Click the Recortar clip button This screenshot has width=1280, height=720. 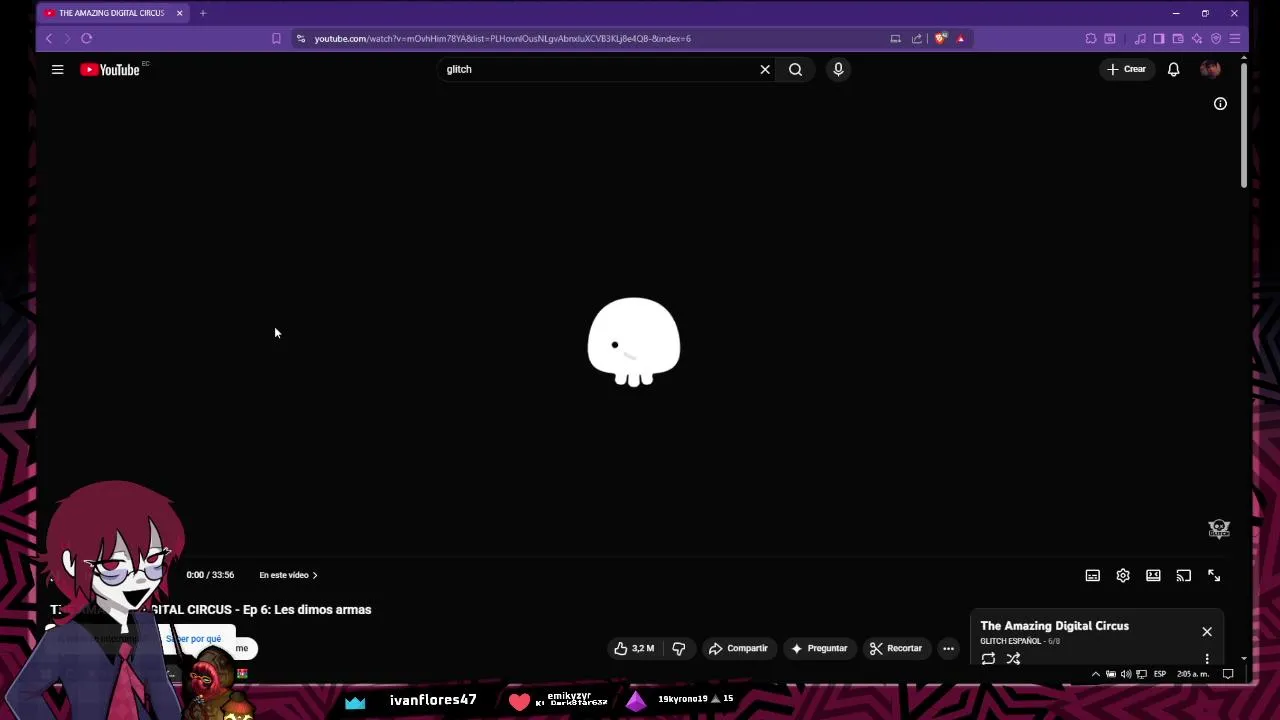click(896, 648)
